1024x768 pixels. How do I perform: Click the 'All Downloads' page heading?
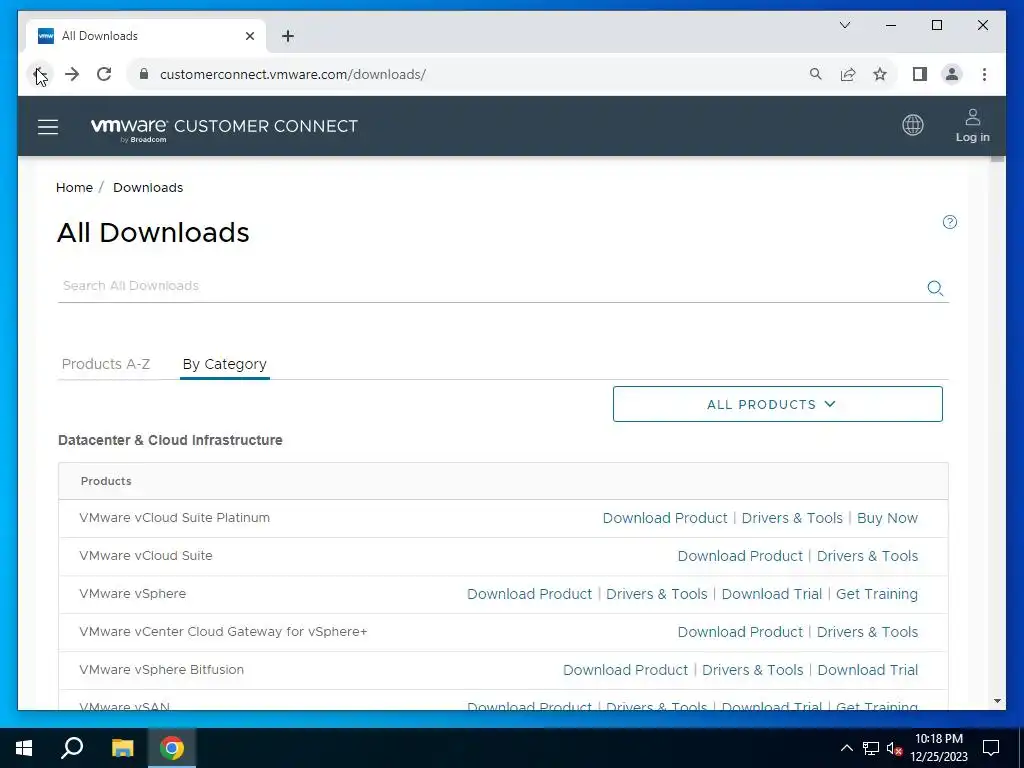click(153, 232)
